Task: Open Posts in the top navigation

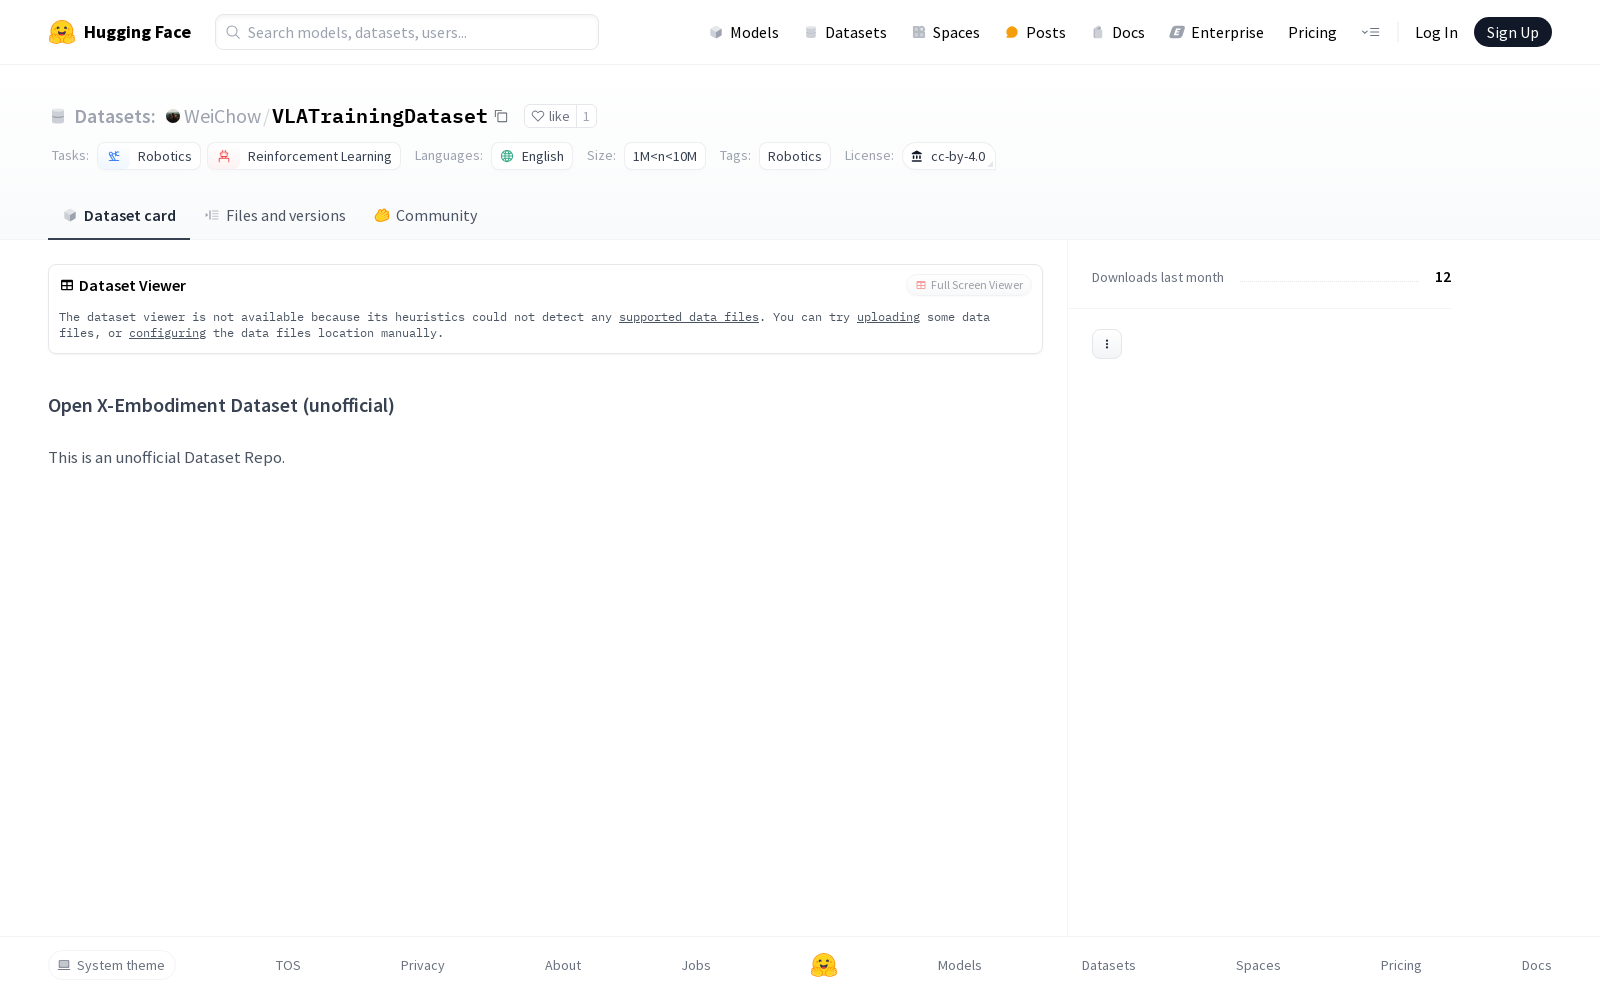Action: point(1035,32)
